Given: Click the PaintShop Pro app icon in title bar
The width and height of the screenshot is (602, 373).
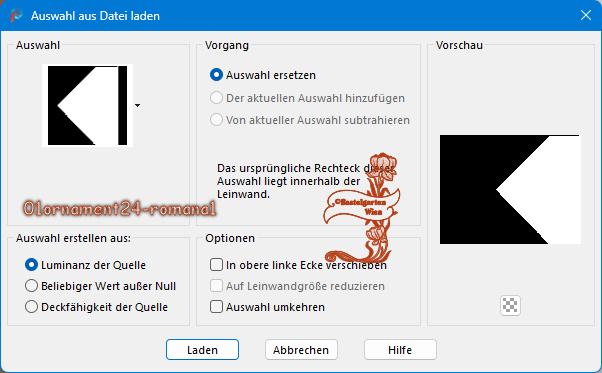Looking at the screenshot, I should [x=17, y=16].
